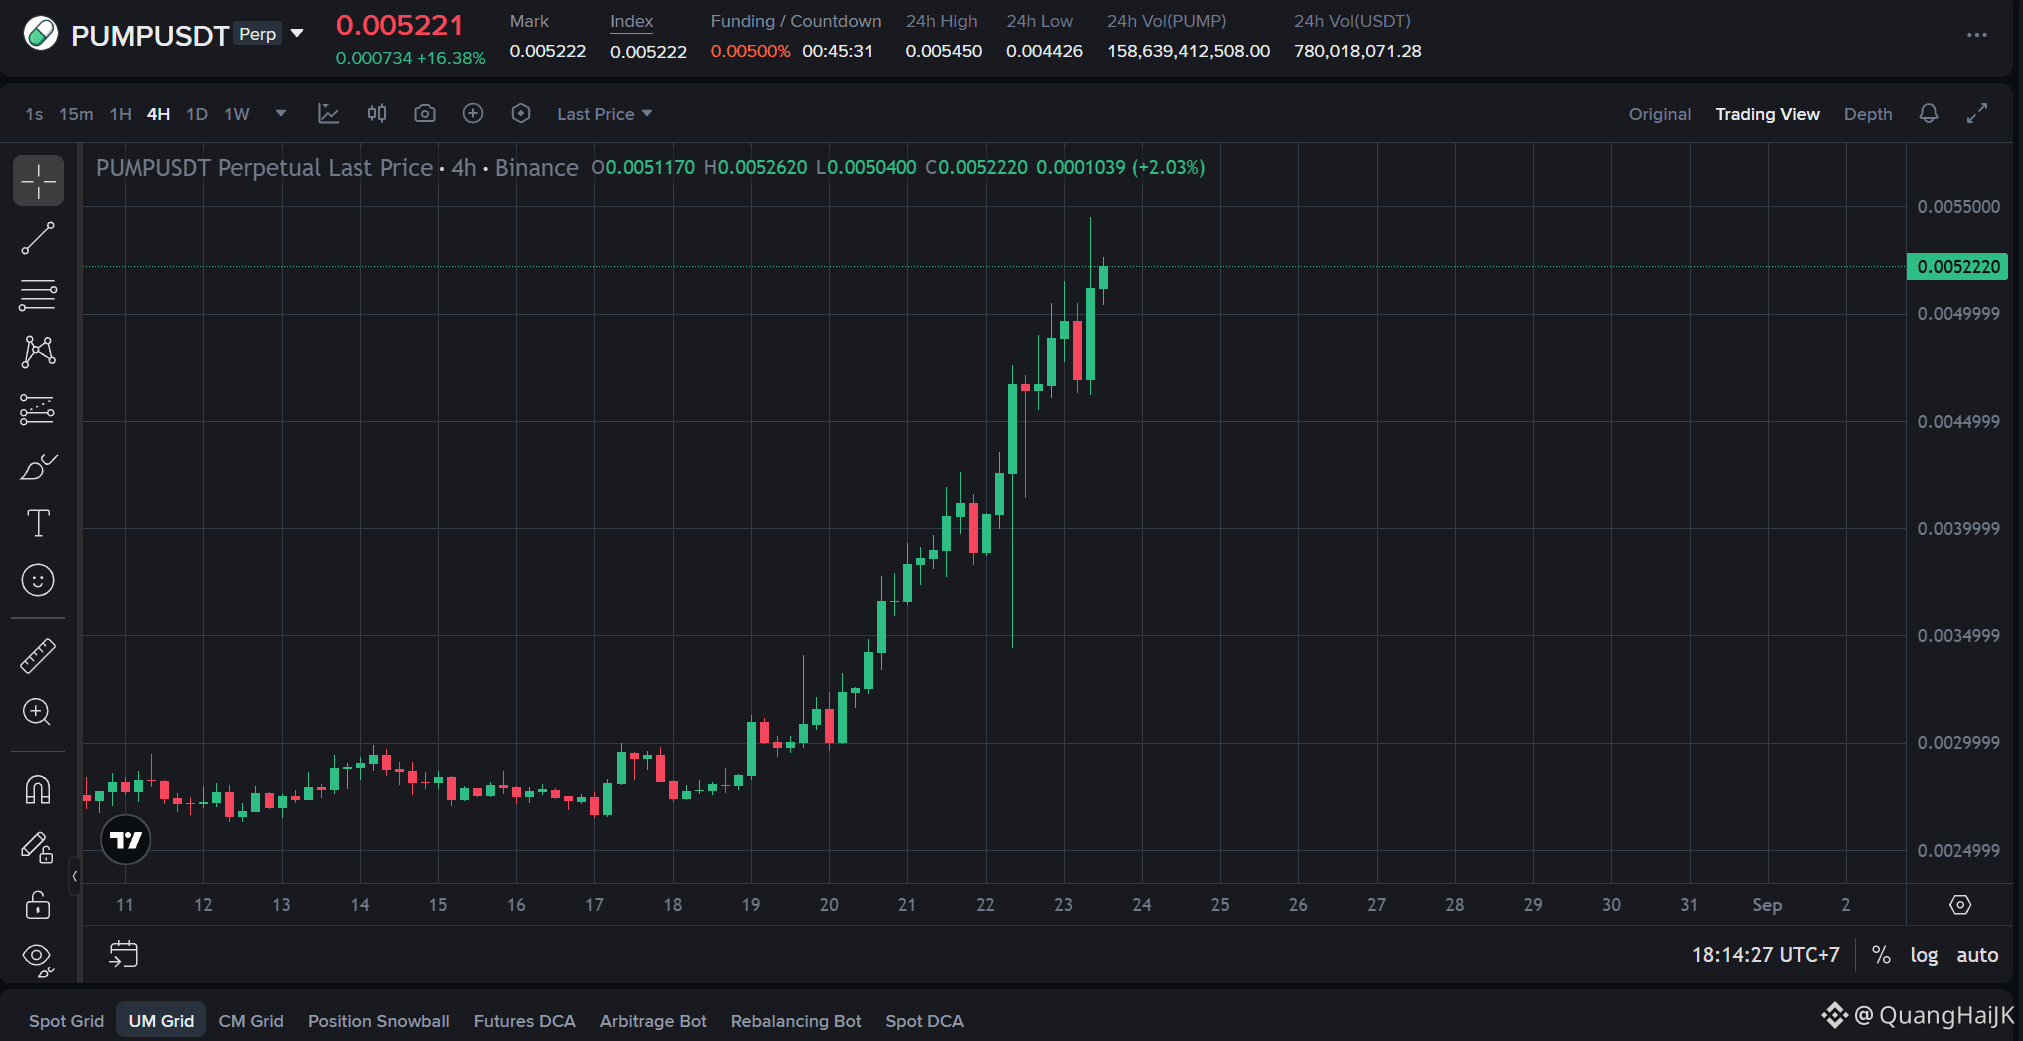Open the Spot Grid bot
The image size is (2023, 1041).
pyautogui.click(x=66, y=1021)
